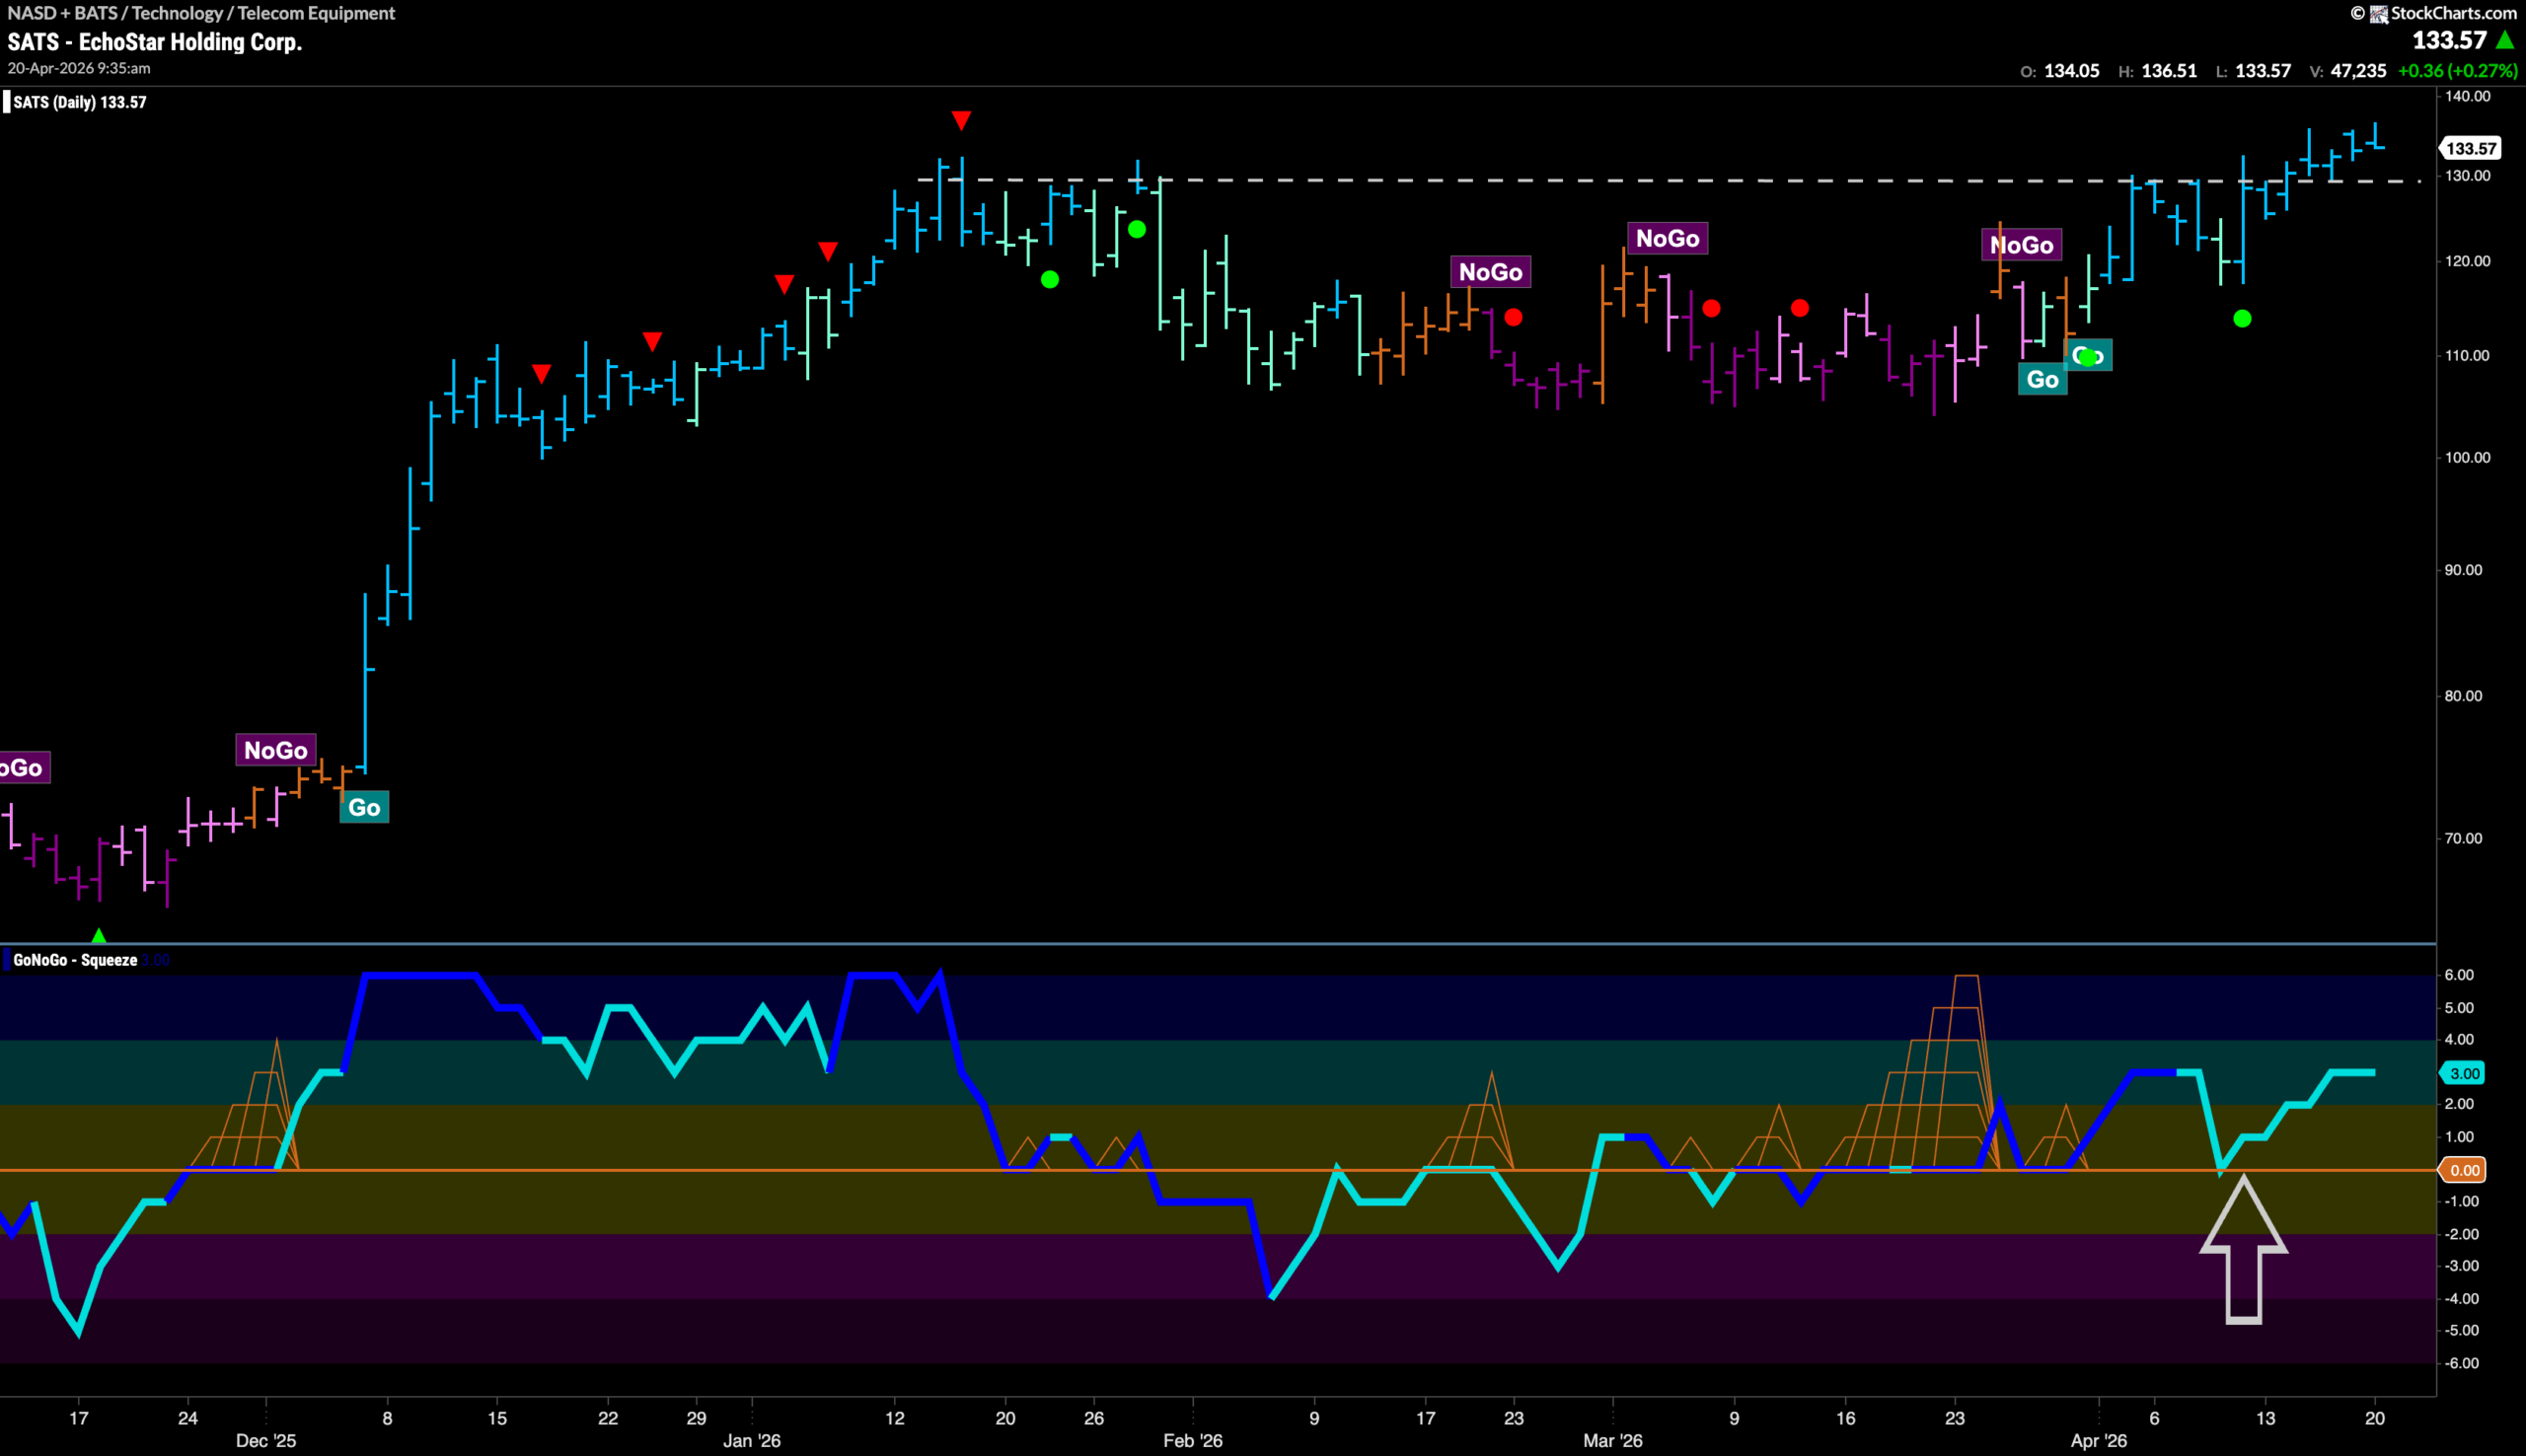Click the 20-Apr-2026 9:35:am timestamp
Viewport: 2526px width, 1456px height.
79,68
